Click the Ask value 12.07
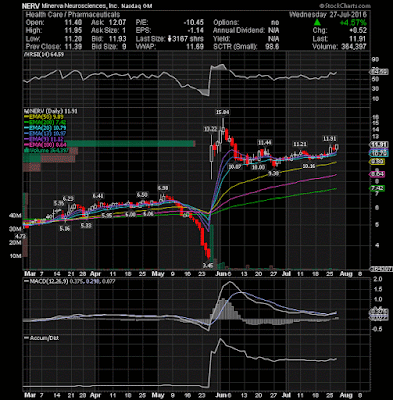Viewport: 393px width, 400px height. coord(118,23)
